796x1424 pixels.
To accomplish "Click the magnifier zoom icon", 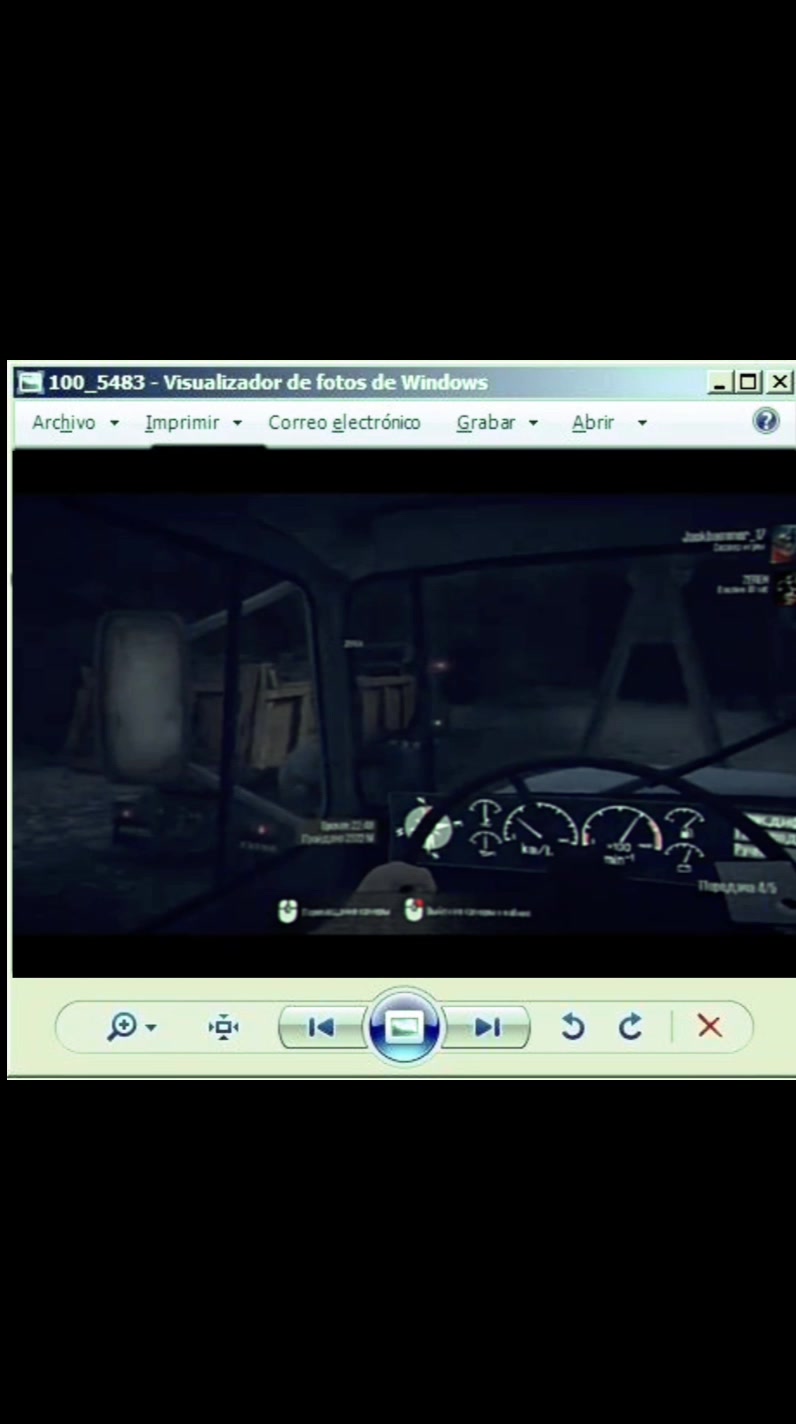I will [121, 1026].
